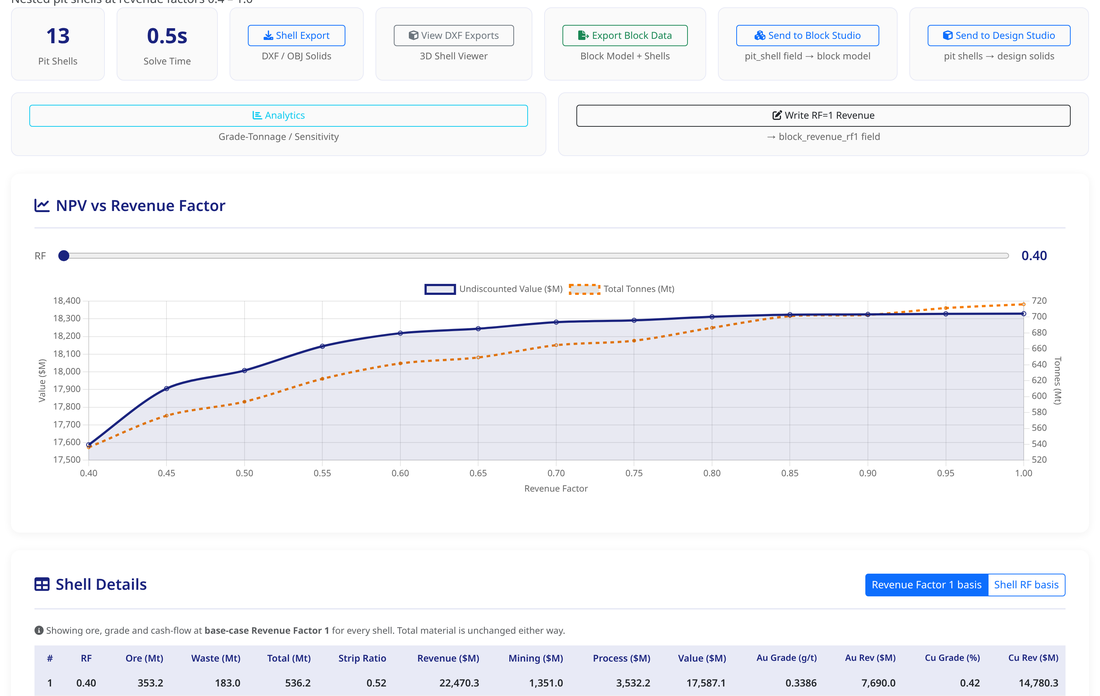Click Send to Design Studio button
1100x696 pixels.
tap(998, 35)
